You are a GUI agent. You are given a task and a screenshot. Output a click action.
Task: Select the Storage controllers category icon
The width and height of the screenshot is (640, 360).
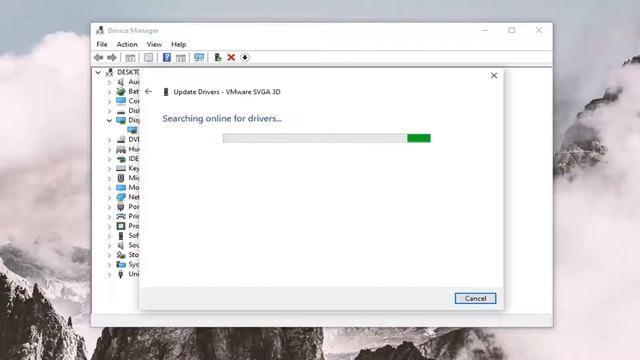coord(121,255)
